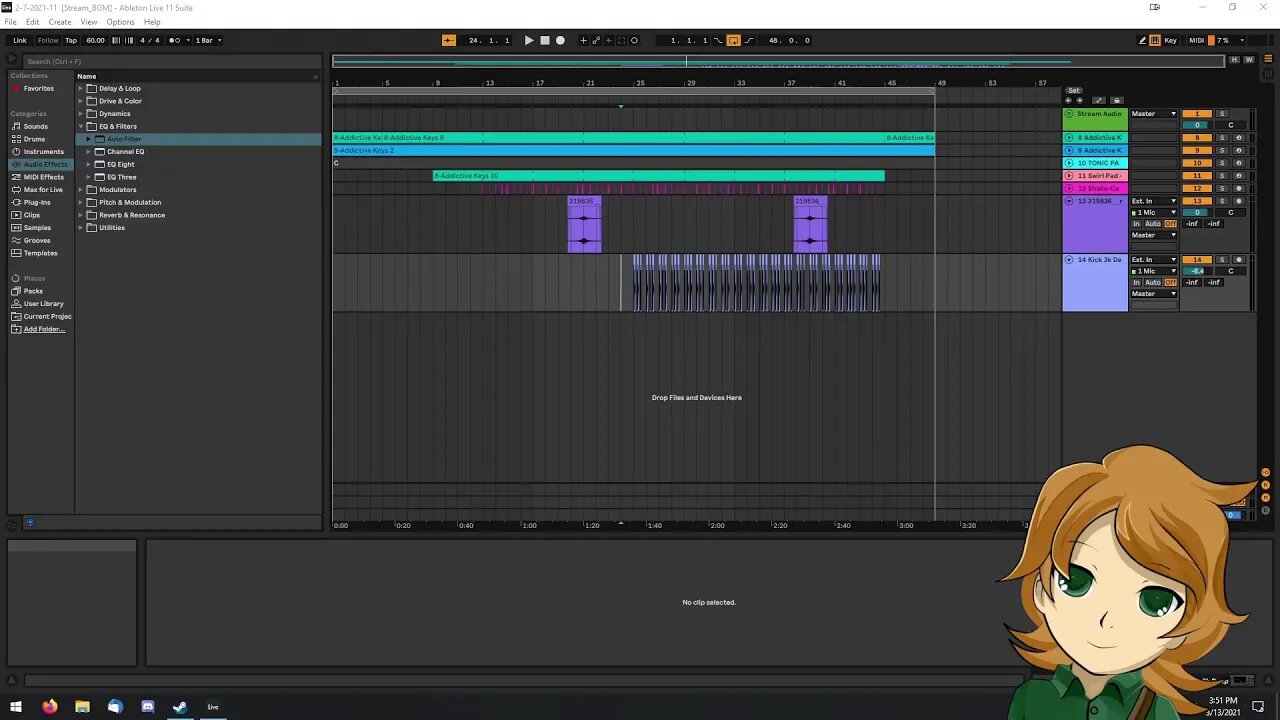Click Add Folder link
This screenshot has height=720, width=1280.
click(44, 329)
